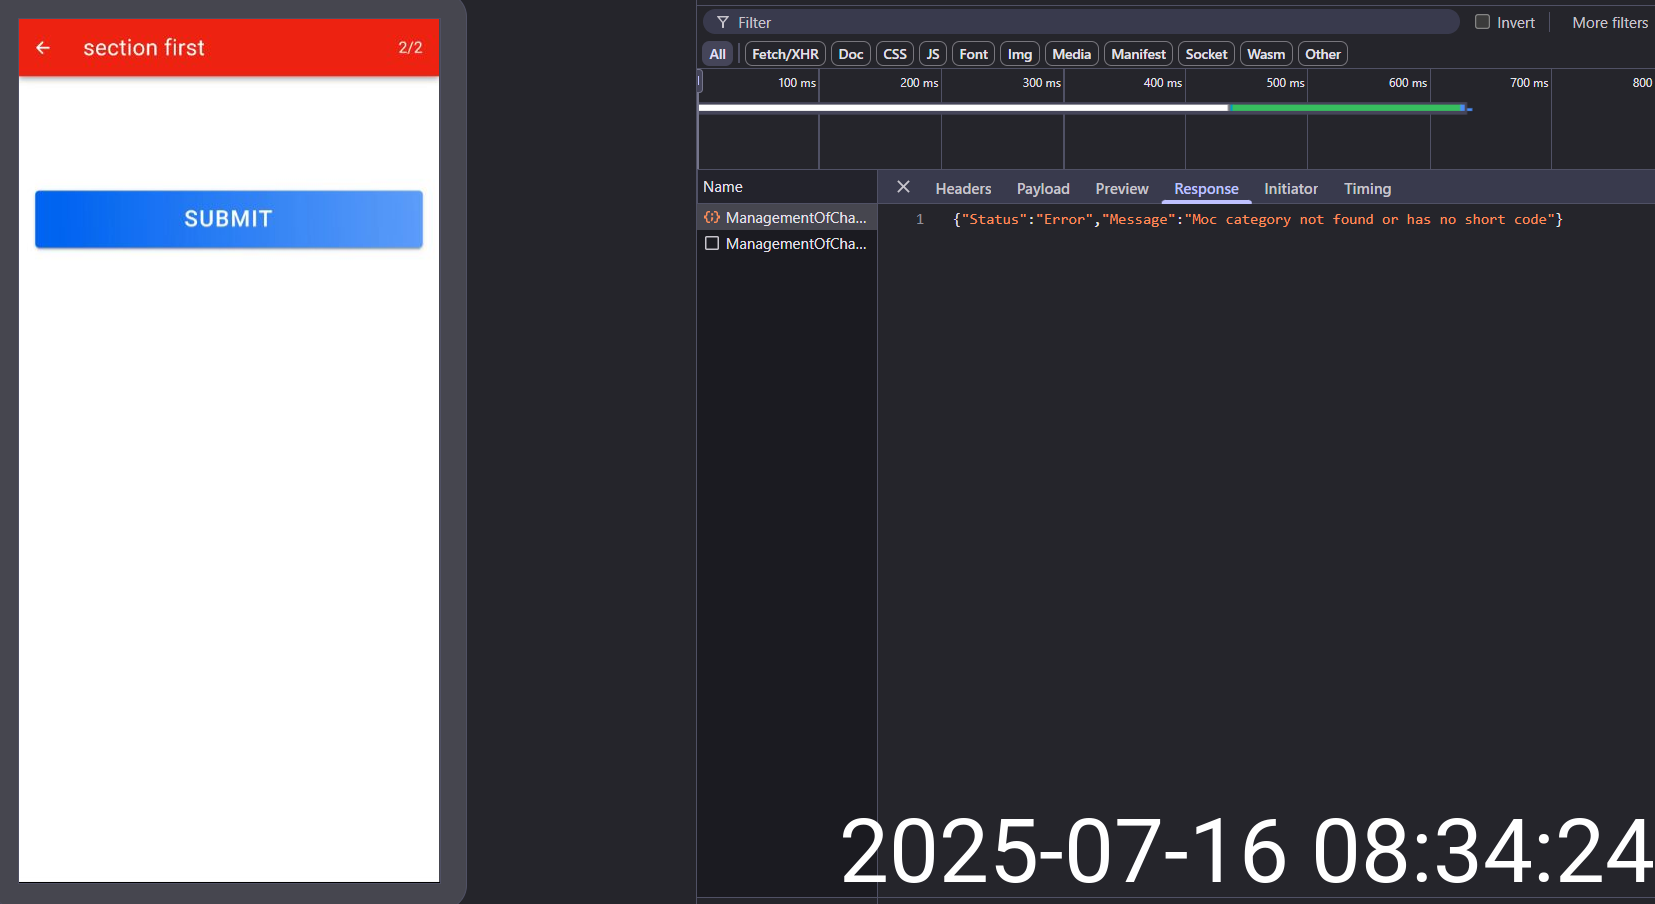Click the Name column header

723,187
